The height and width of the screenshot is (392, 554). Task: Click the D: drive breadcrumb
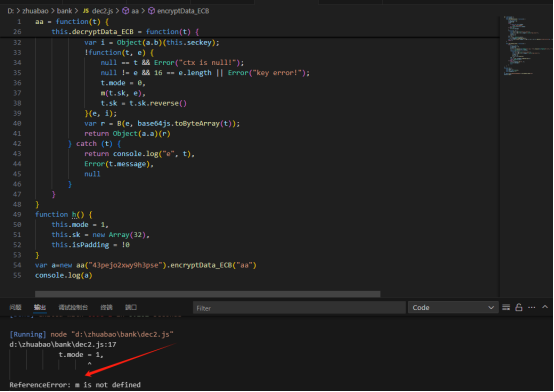(x=11, y=11)
